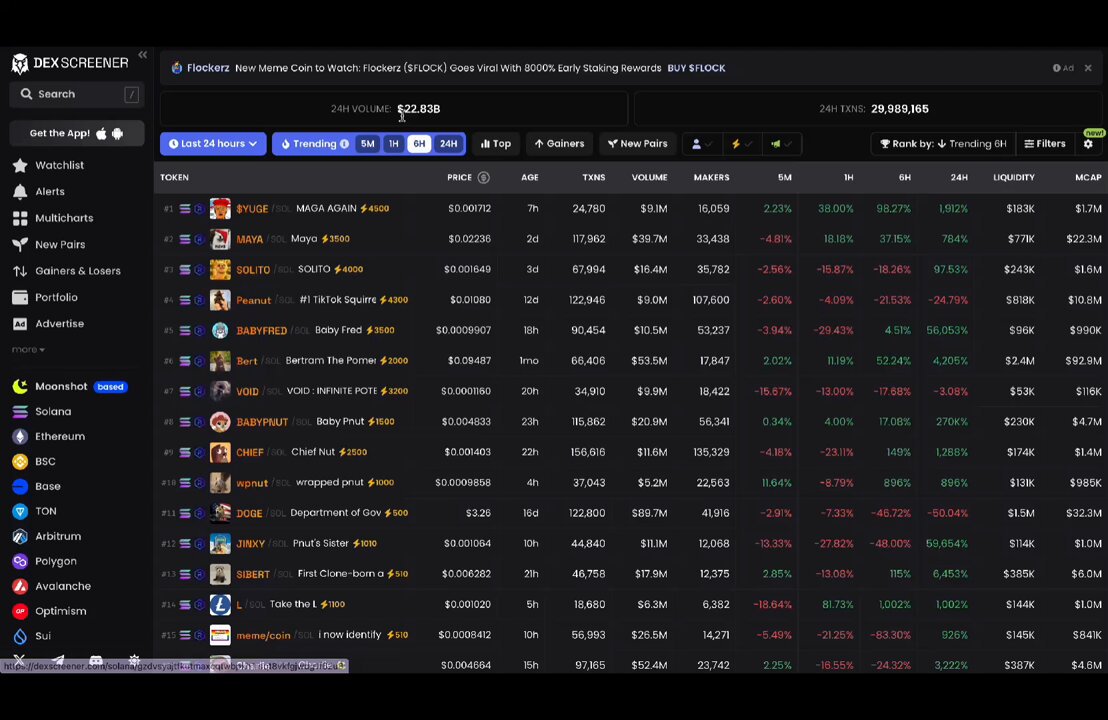Open Multicharts grid icon
The height and width of the screenshot is (720, 1108).
coord(20,218)
